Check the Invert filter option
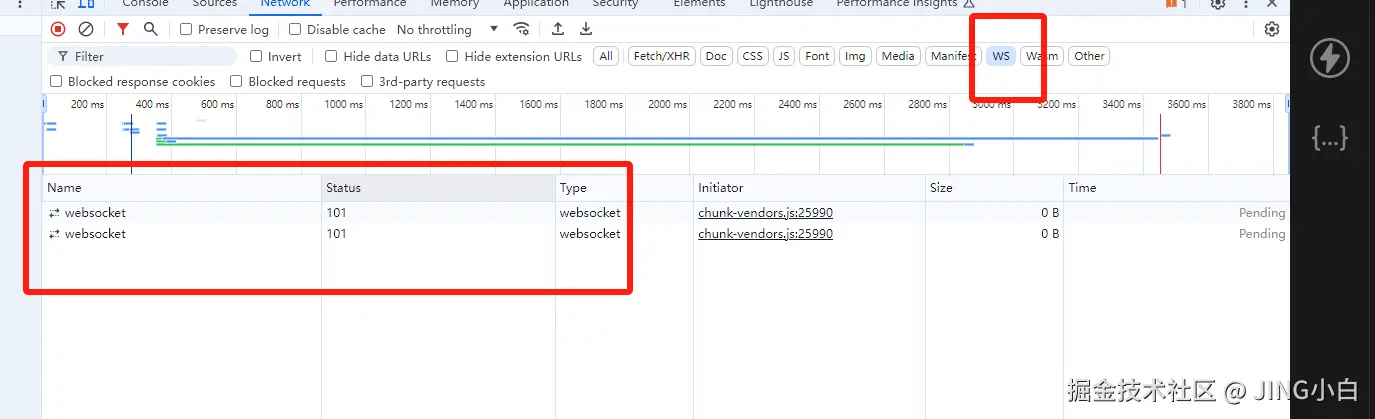This screenshot has width=1375, height=419. (x=256, y=56)
